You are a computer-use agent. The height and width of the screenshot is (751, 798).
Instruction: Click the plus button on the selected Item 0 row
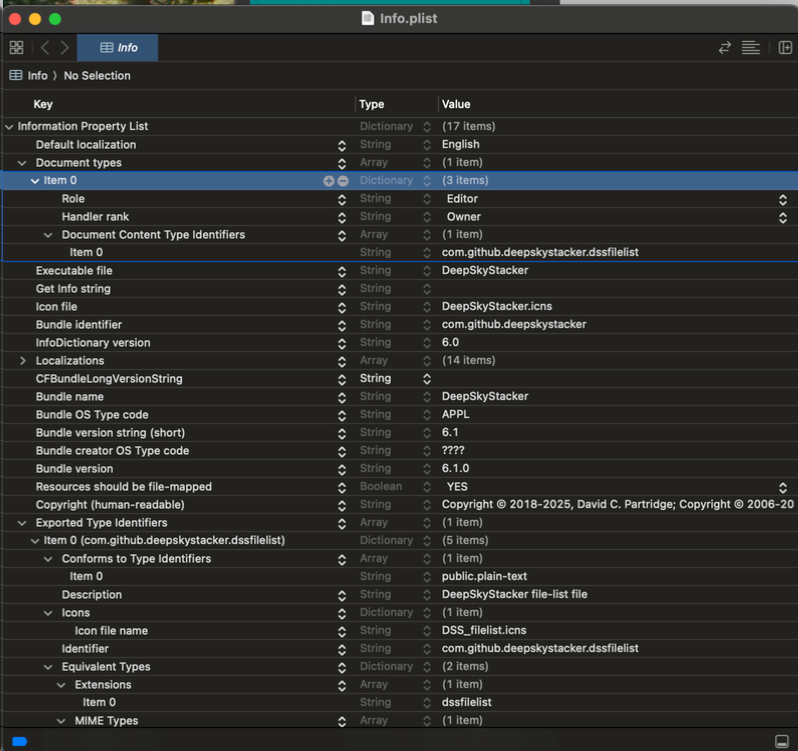pyautogui.click(x=328, y=181)
